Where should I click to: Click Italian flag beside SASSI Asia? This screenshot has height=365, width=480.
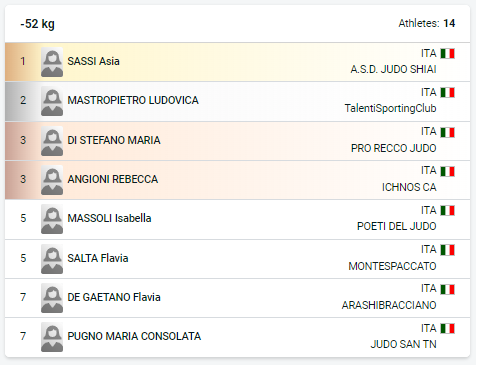coord(448,53)
